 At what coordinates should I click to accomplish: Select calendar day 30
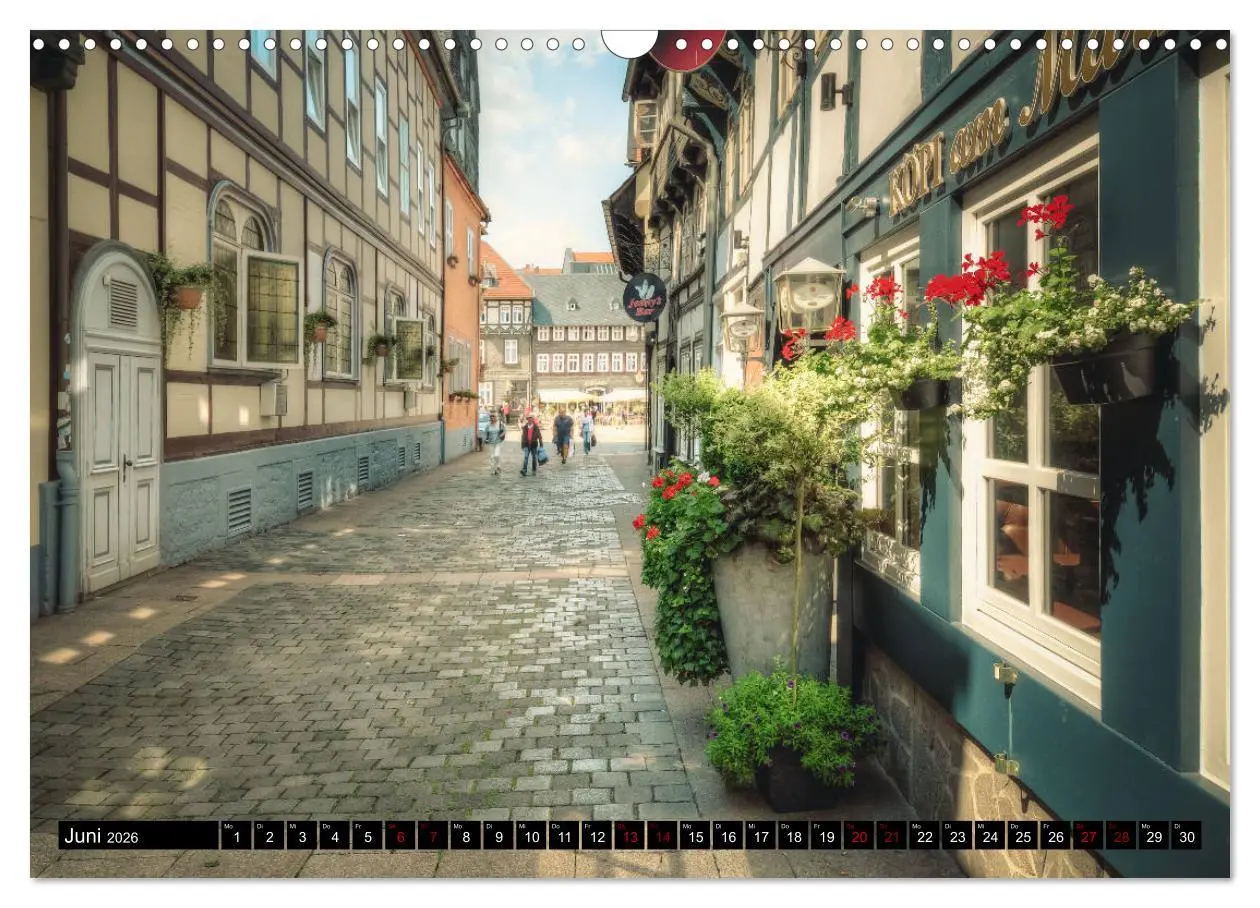(x=1187, y=836)
